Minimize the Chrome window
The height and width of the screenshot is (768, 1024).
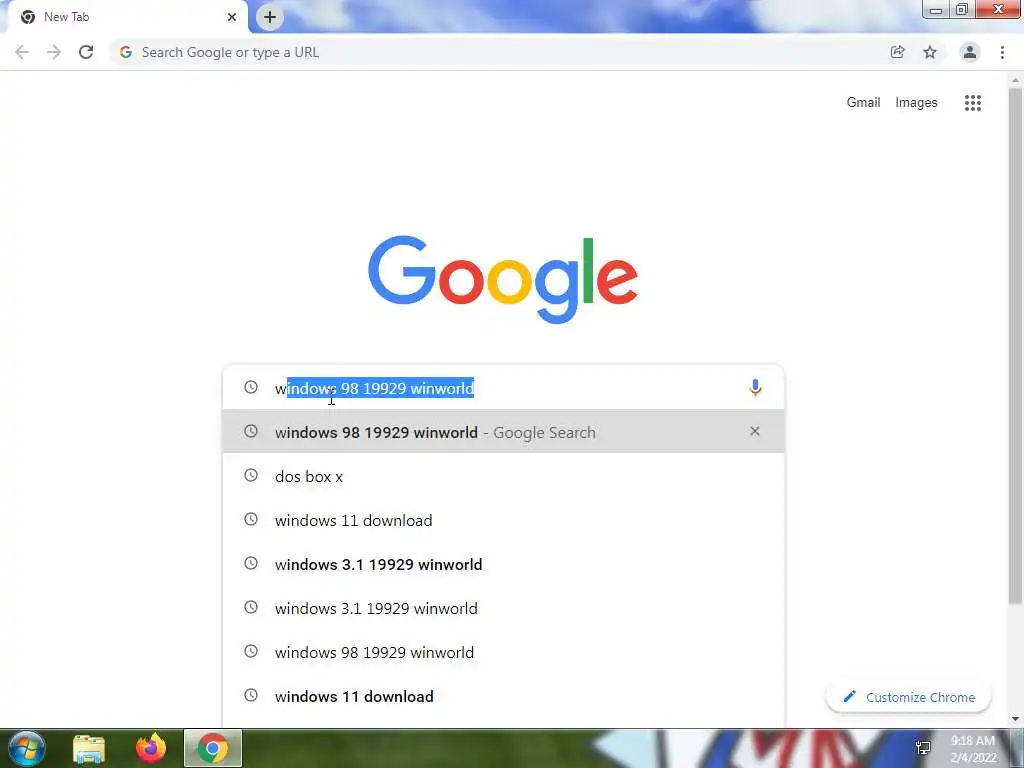[x=936, y=9]
